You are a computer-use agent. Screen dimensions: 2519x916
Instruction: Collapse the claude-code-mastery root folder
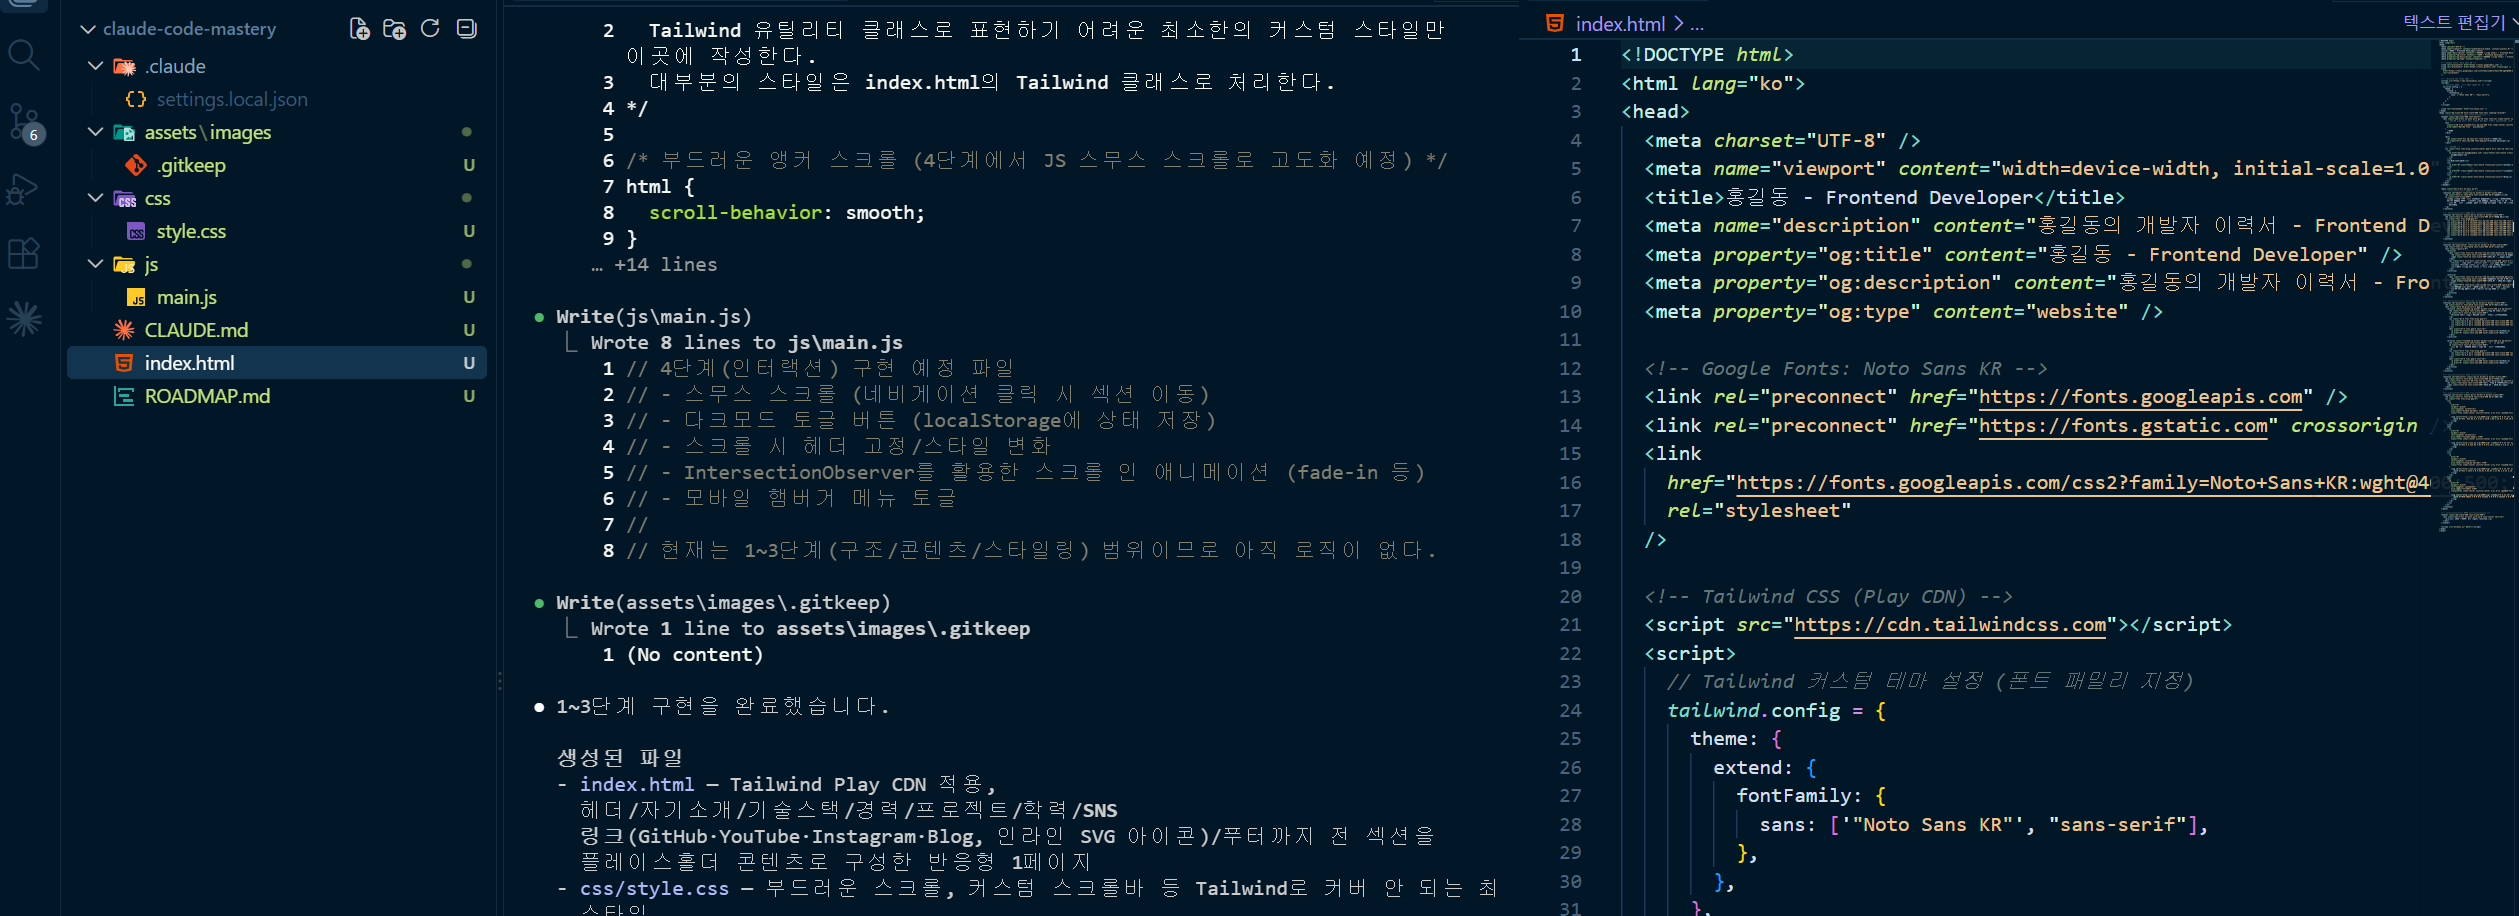click(88, 30)
